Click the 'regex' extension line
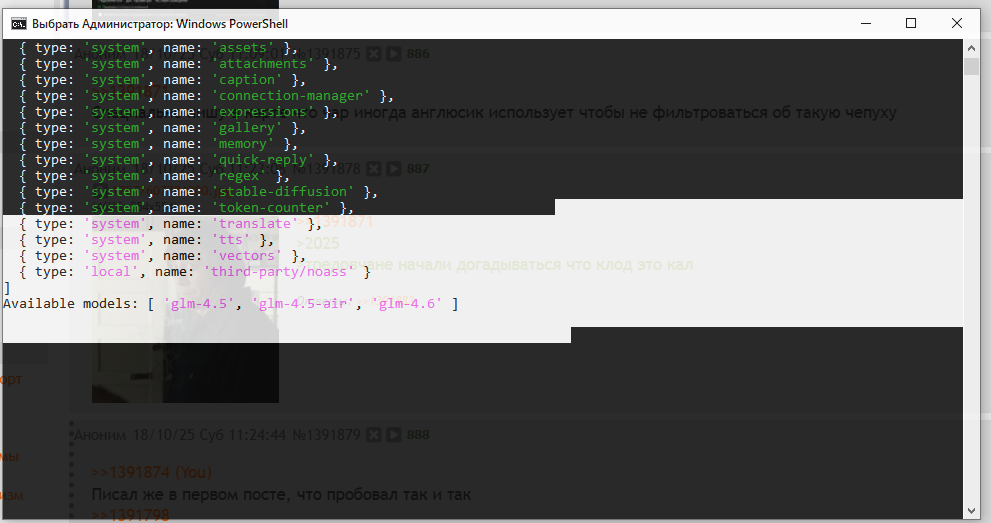991x523 pixels. tap(154, 176)
